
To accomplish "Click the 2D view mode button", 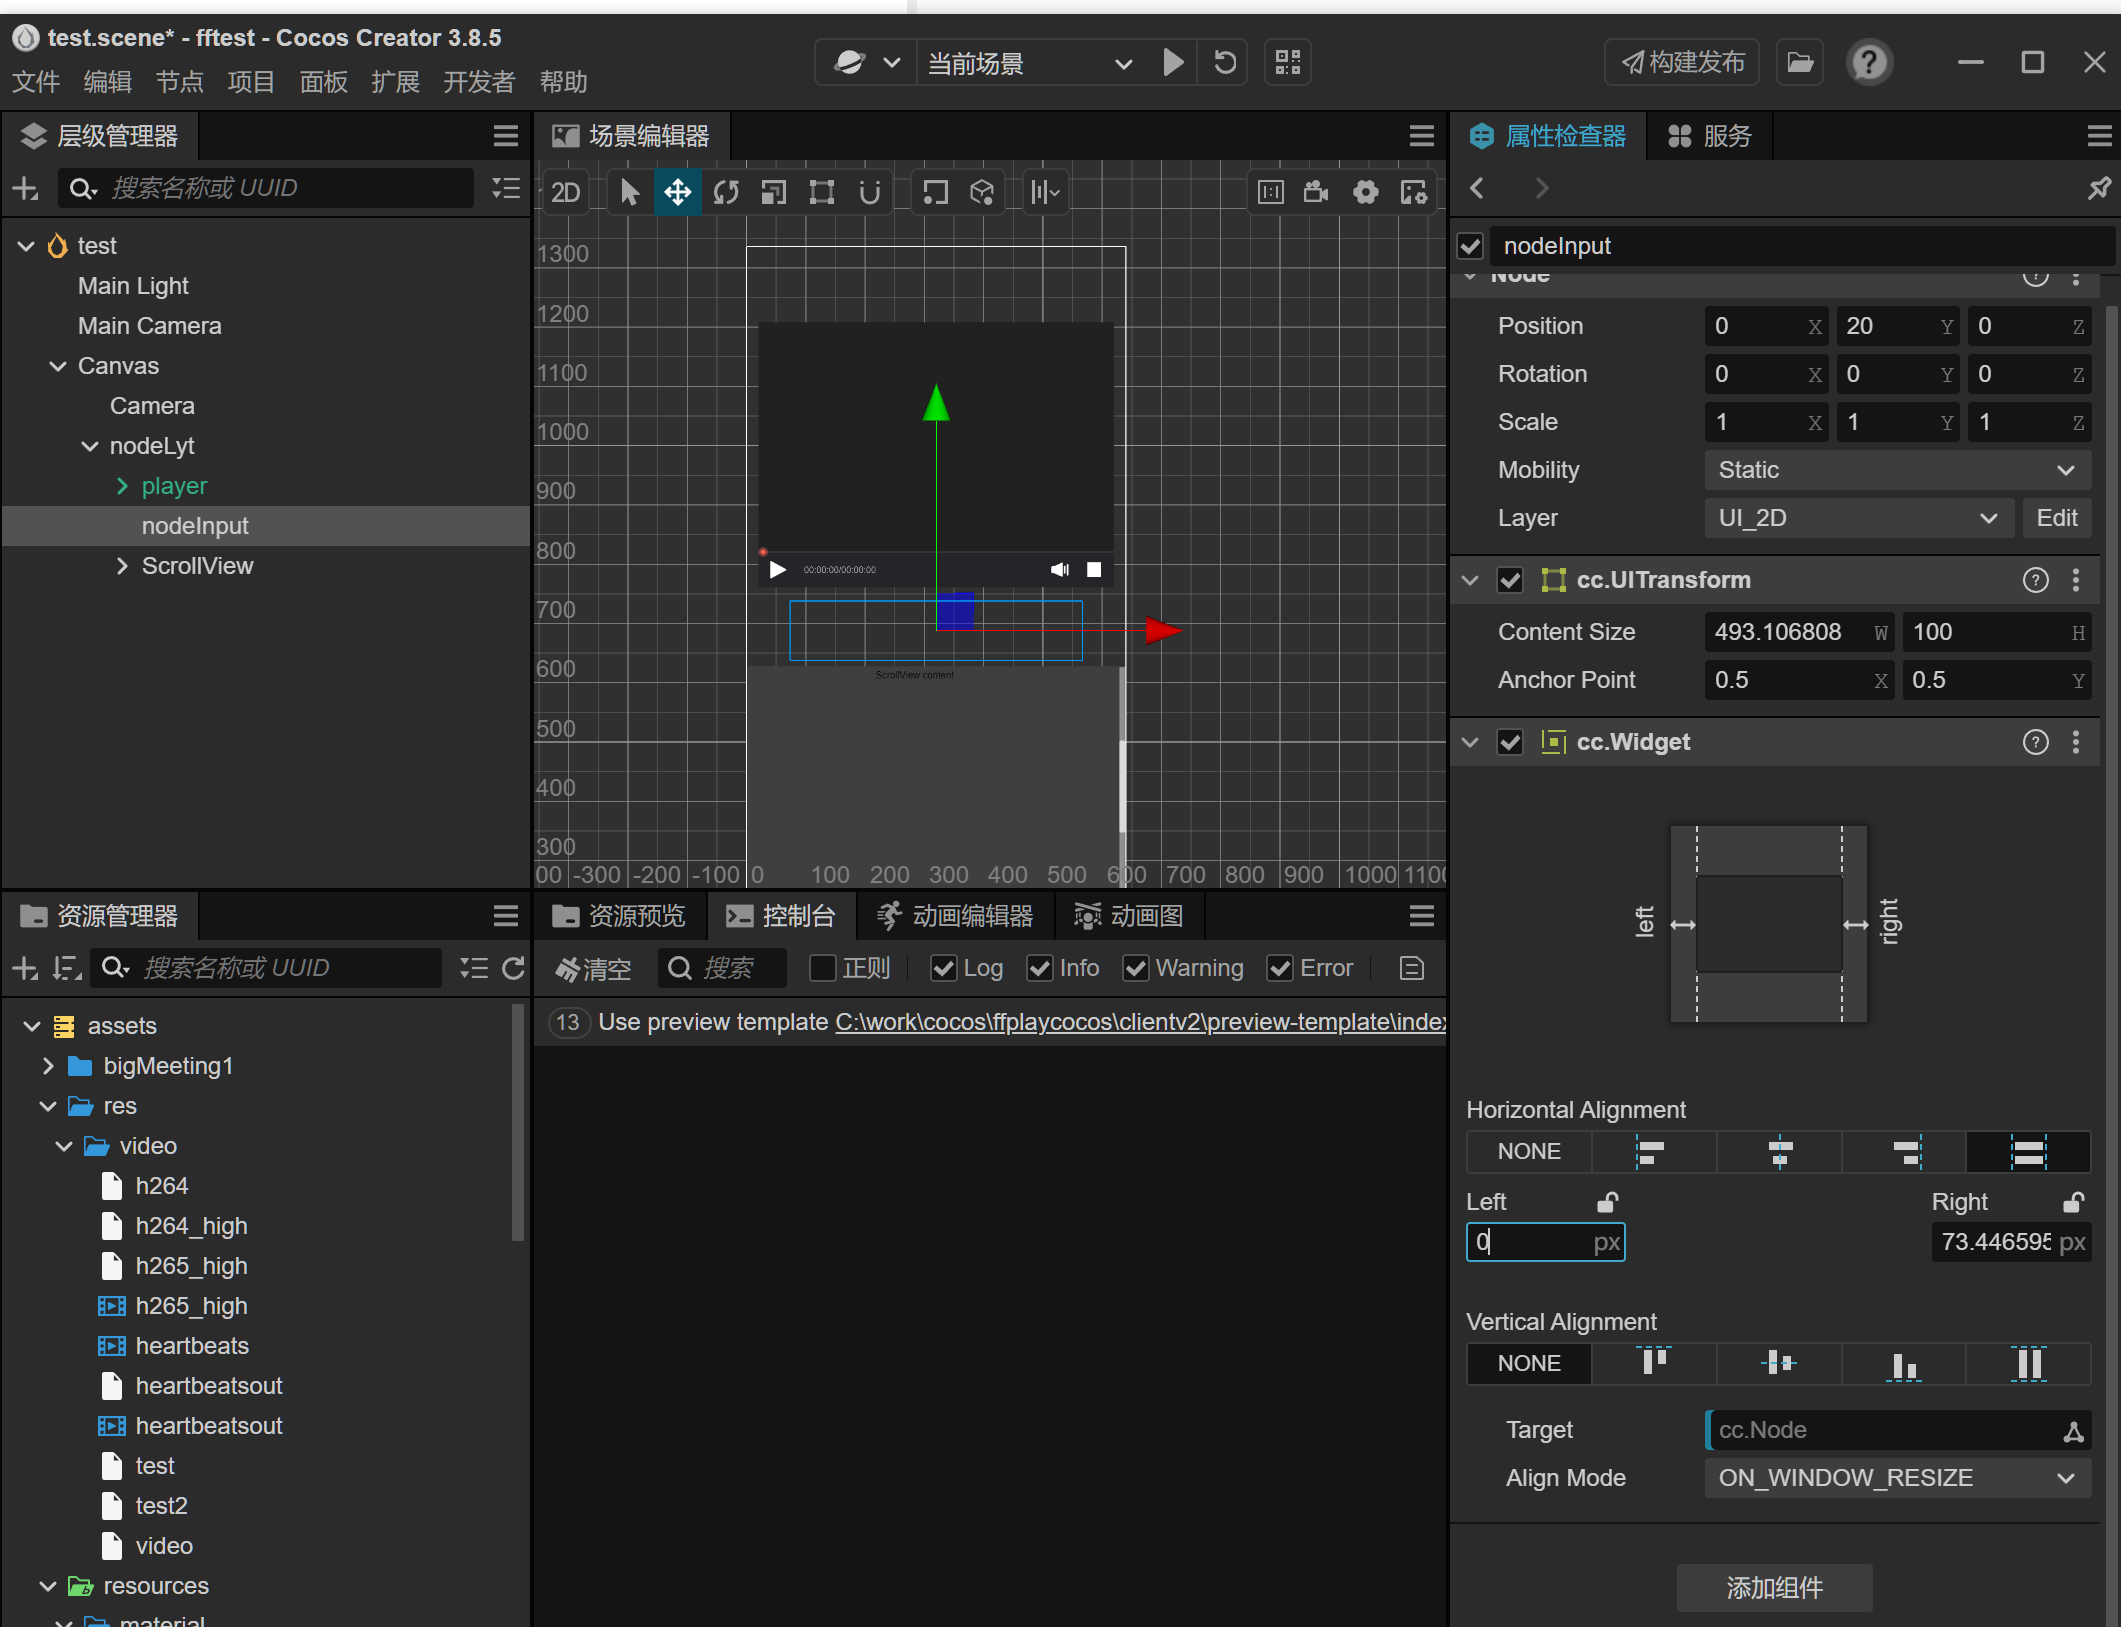I will (566, 192).
